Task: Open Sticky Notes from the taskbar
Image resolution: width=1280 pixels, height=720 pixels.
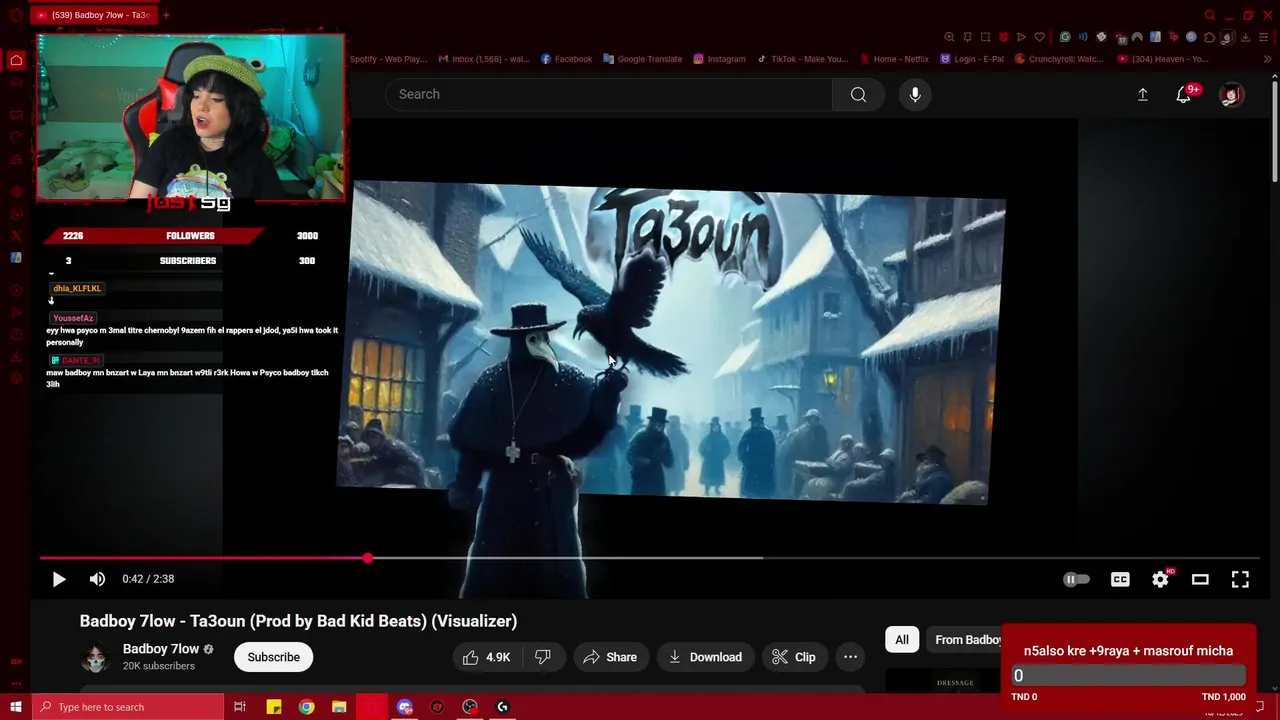Action: click(x=273, y=707)
